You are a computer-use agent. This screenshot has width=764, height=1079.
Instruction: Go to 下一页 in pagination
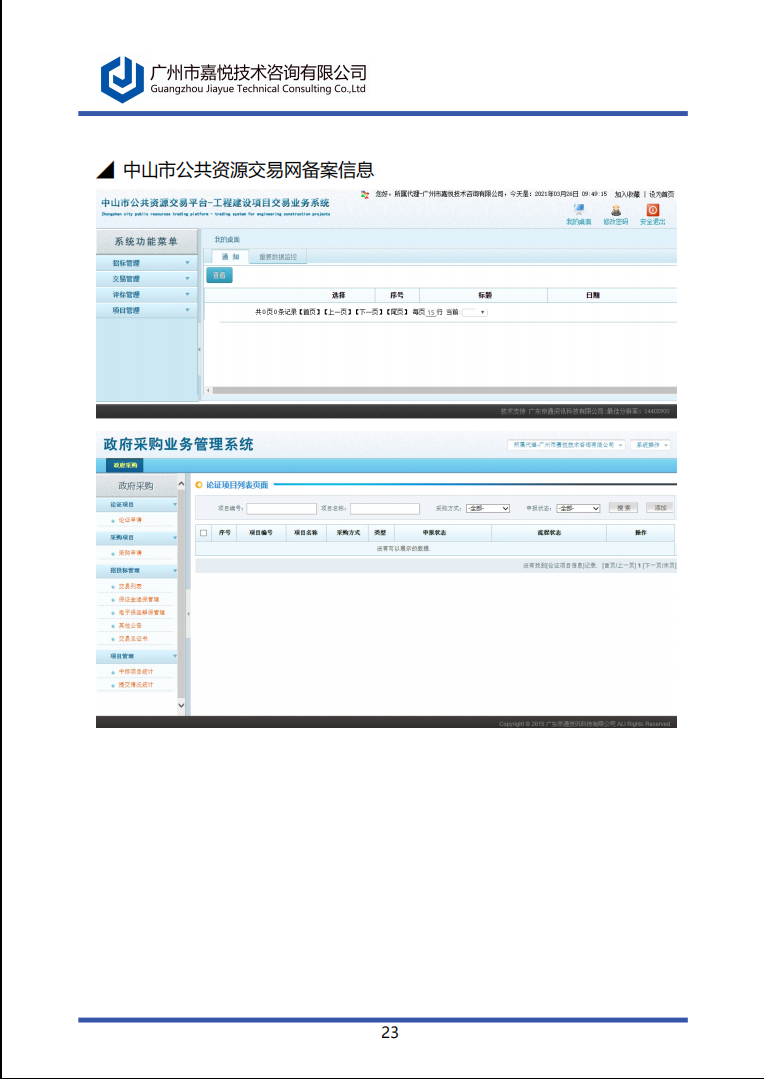pyautogui.click(x=368, y=312)
